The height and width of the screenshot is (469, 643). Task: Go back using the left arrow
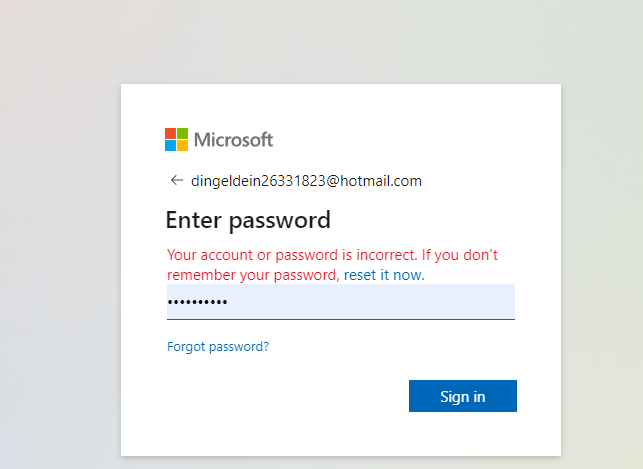click(x=177, y=181)
